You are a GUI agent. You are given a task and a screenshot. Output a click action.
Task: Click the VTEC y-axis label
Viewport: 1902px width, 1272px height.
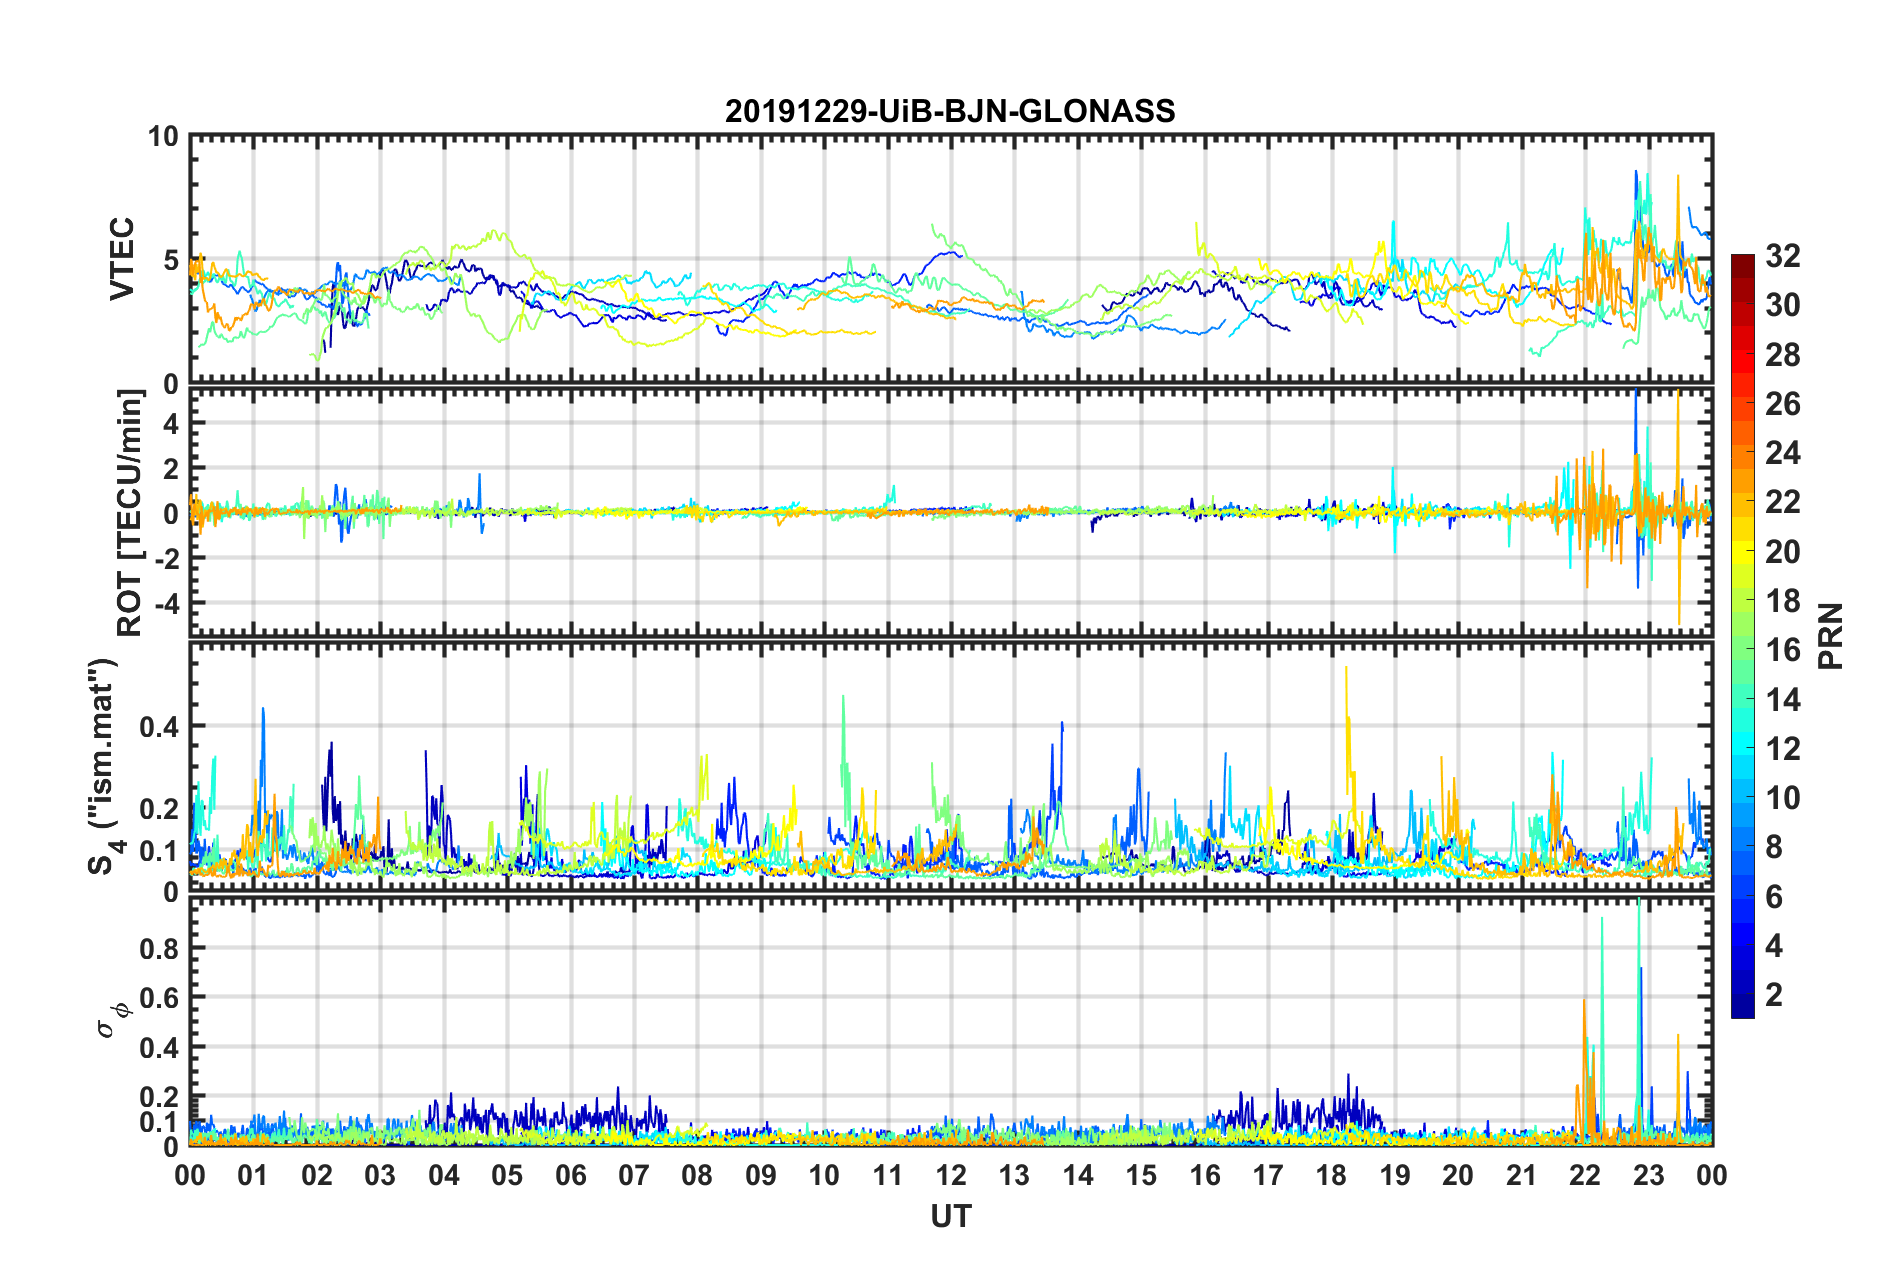tap(122, 259)
